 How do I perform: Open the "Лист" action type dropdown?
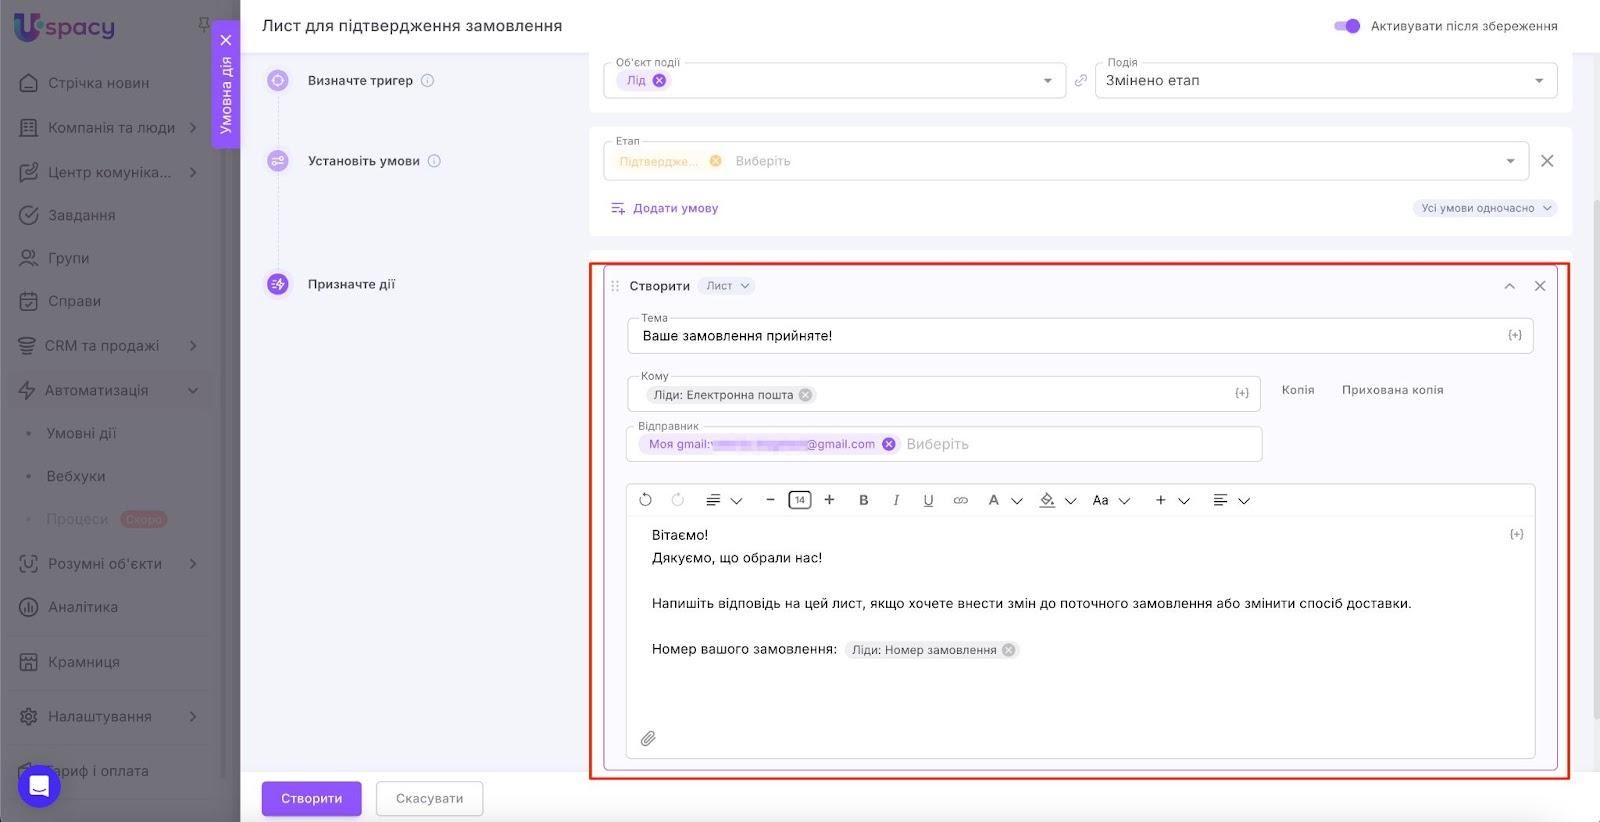click(x=727, y=286)
